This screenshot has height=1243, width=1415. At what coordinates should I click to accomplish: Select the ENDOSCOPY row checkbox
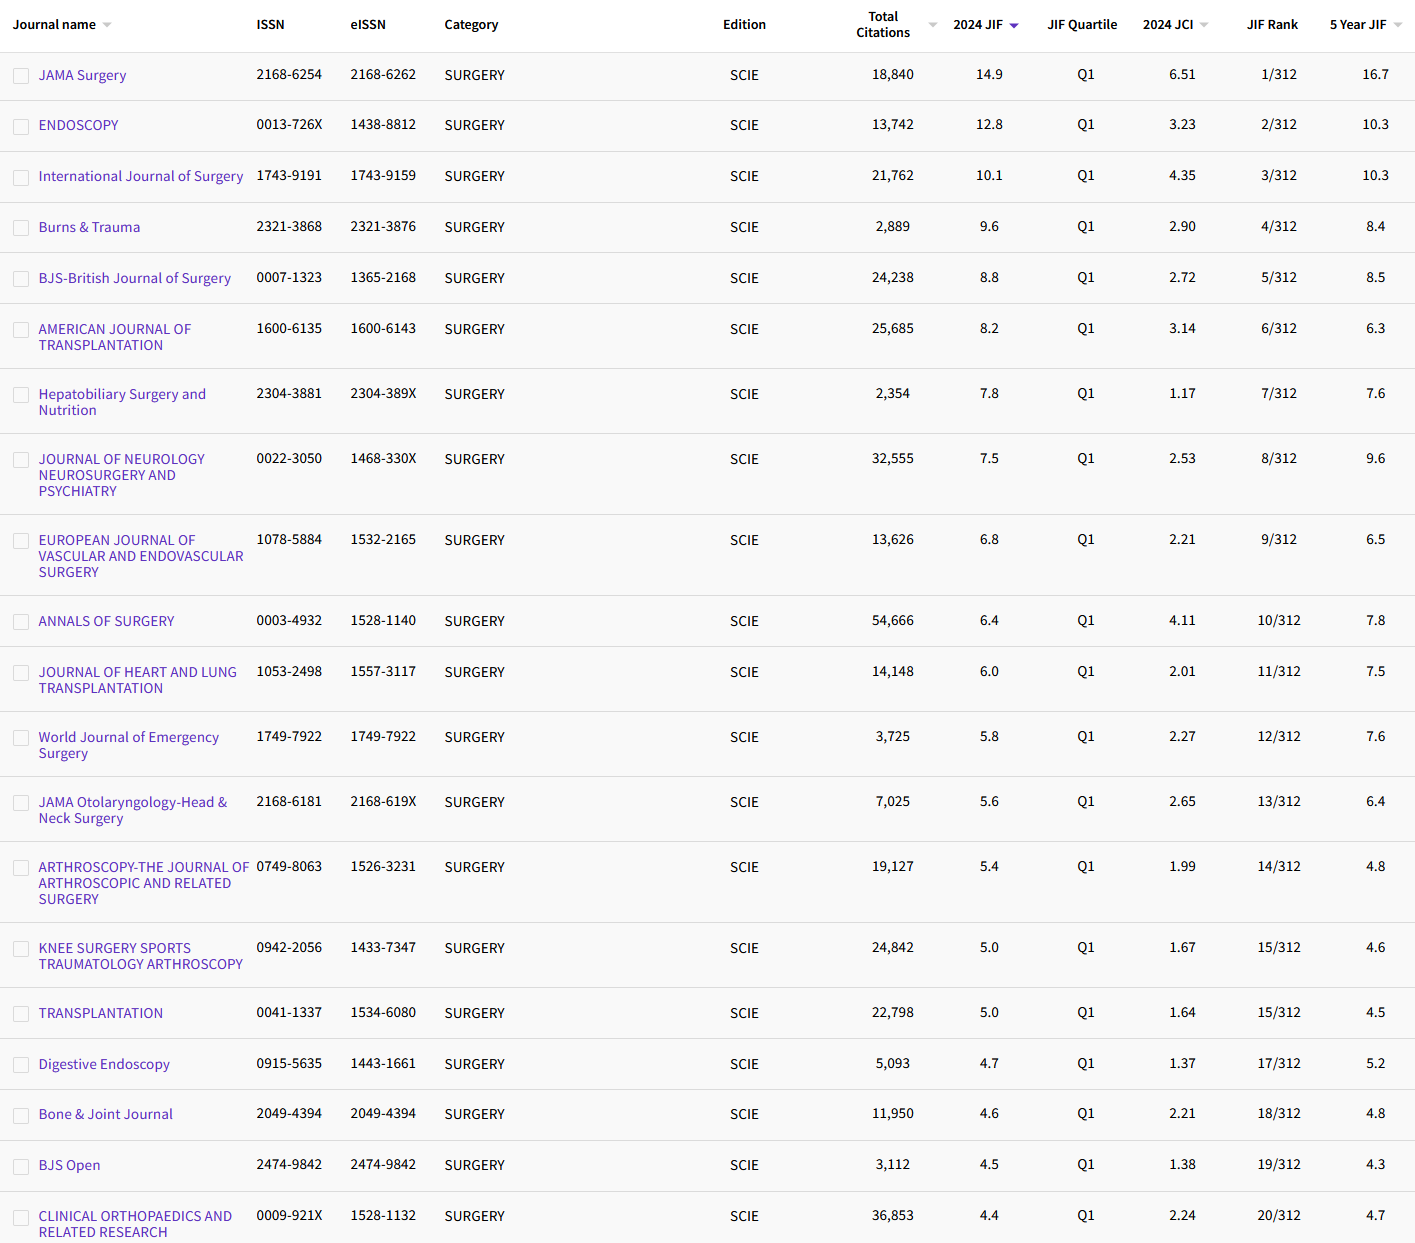(x=21, y=126)
